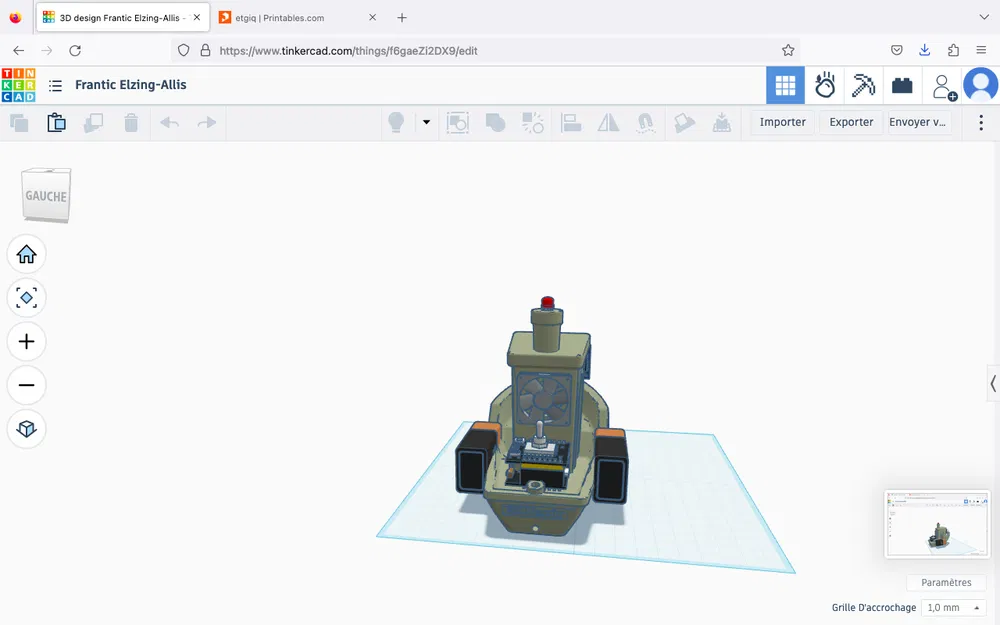Screen dimensions: 1000x625
Task: Zoom in using the plus icon
Action: tap(27, 341)
